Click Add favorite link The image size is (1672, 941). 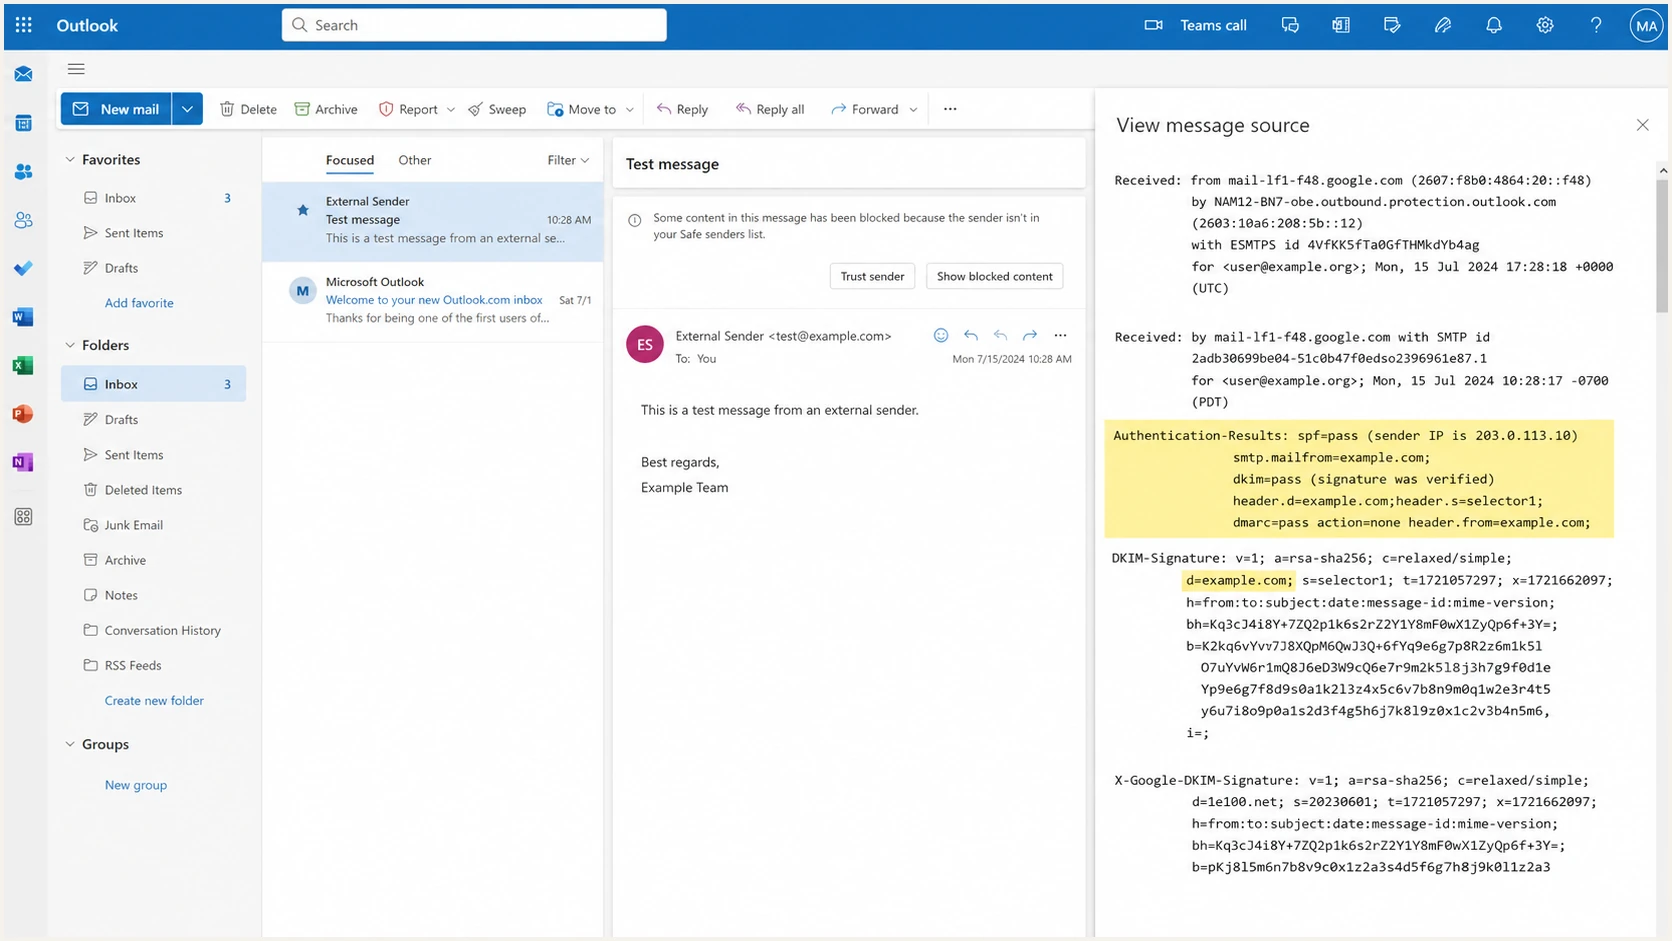(139, 303)
